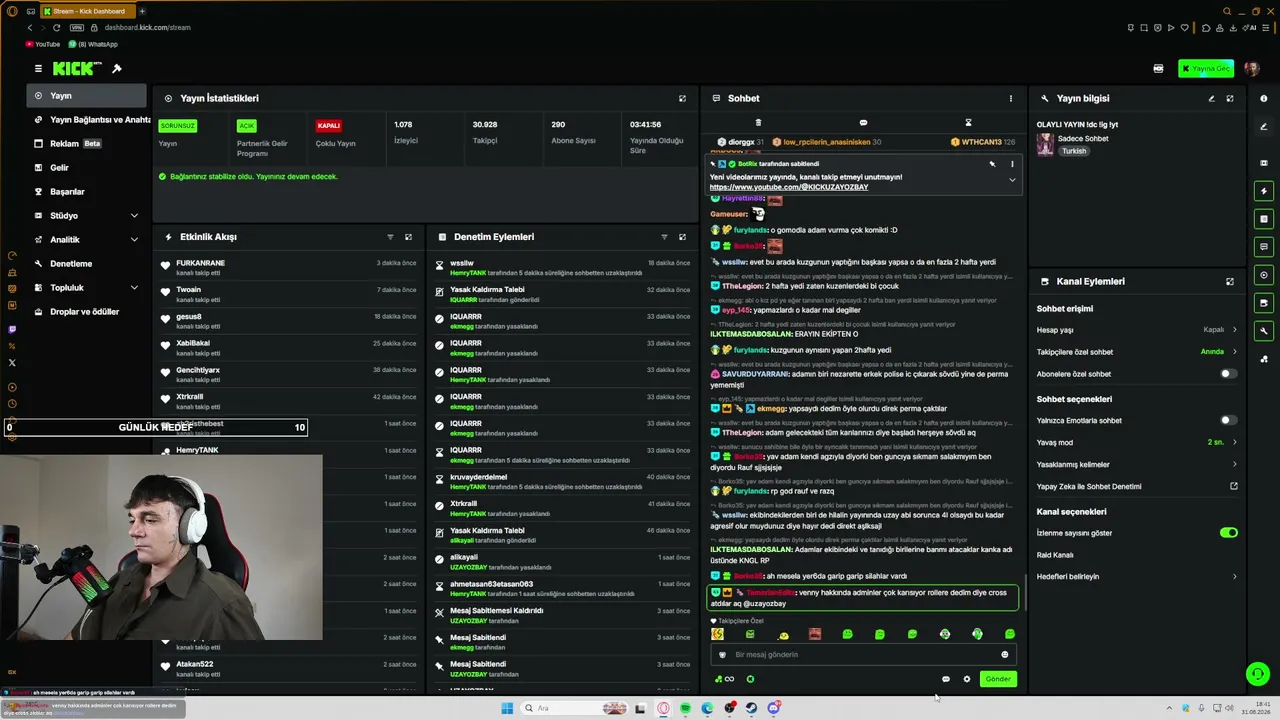Edit stream info with the Yayın bilgisi pencil

pyautogui.click(x=1211, y=98)
